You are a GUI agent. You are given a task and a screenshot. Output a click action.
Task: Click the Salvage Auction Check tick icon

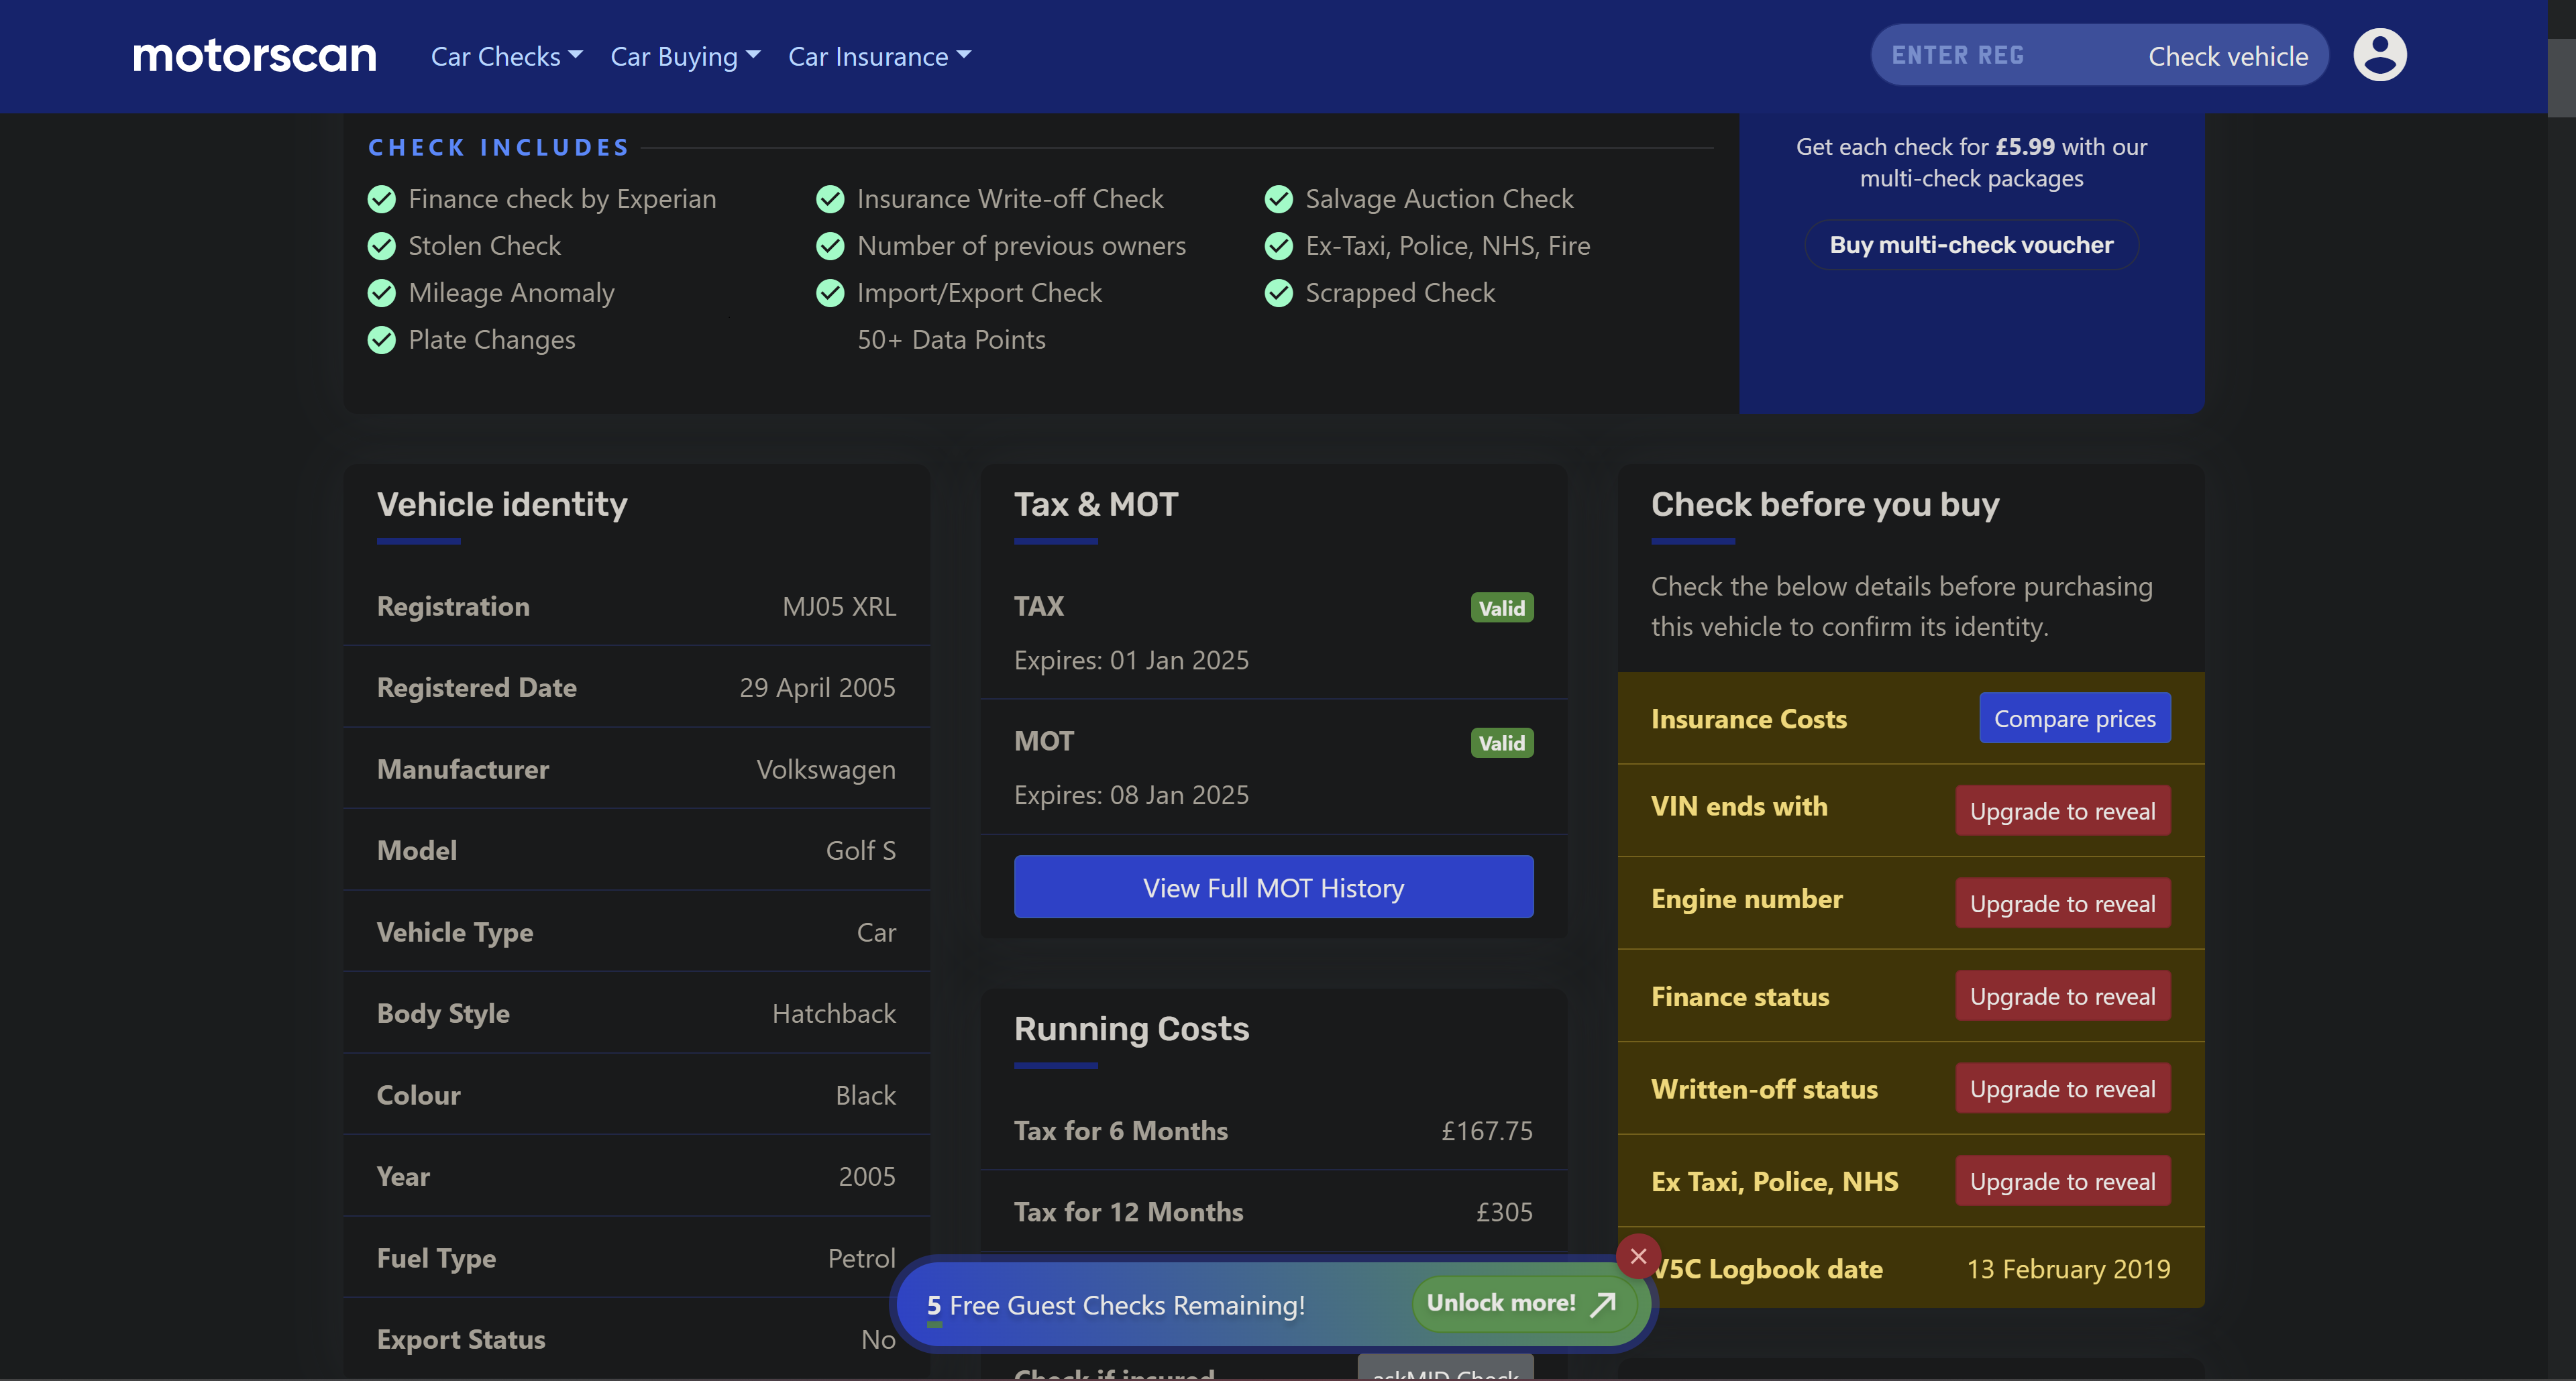click(1278, 199)
